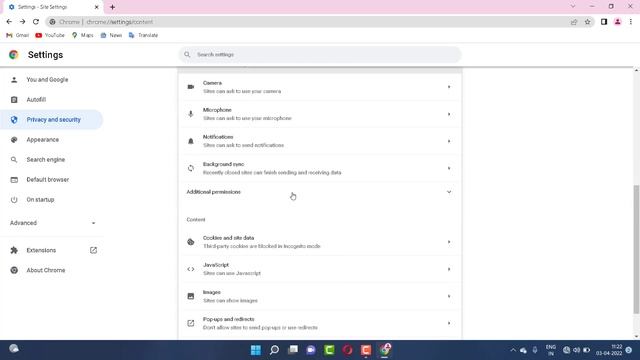Click the Notifications row arrow
Screen dimensions: 640x360
[x=449, y=141]
